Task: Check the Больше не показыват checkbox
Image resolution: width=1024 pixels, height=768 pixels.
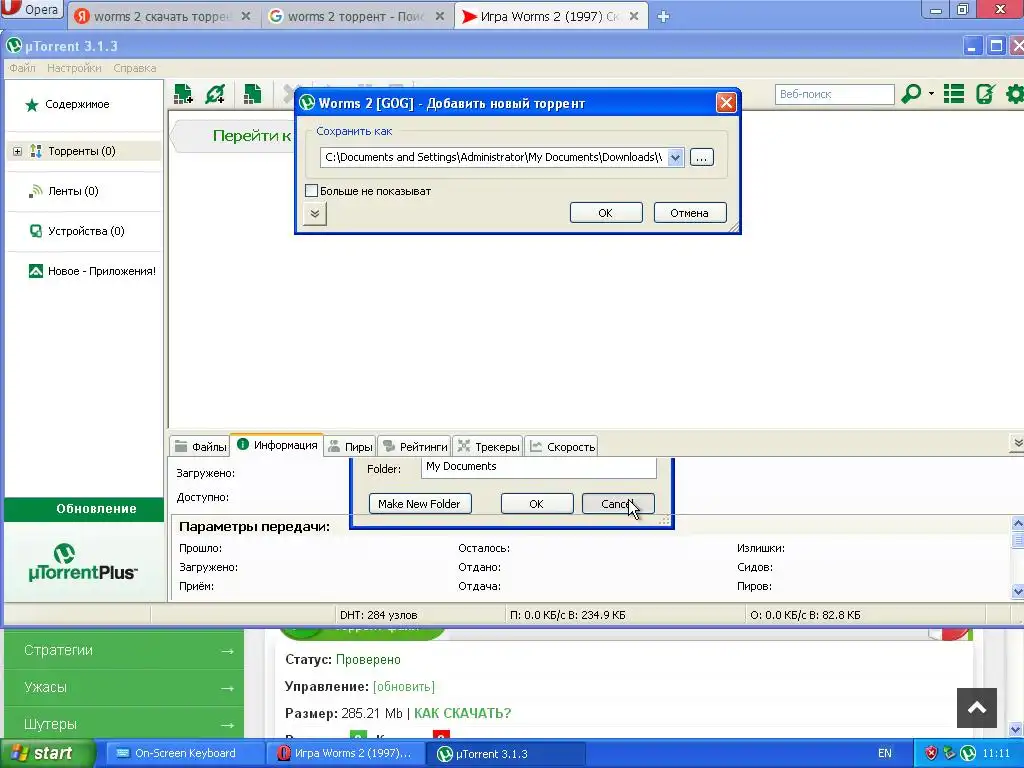Action: click(312, 191)
